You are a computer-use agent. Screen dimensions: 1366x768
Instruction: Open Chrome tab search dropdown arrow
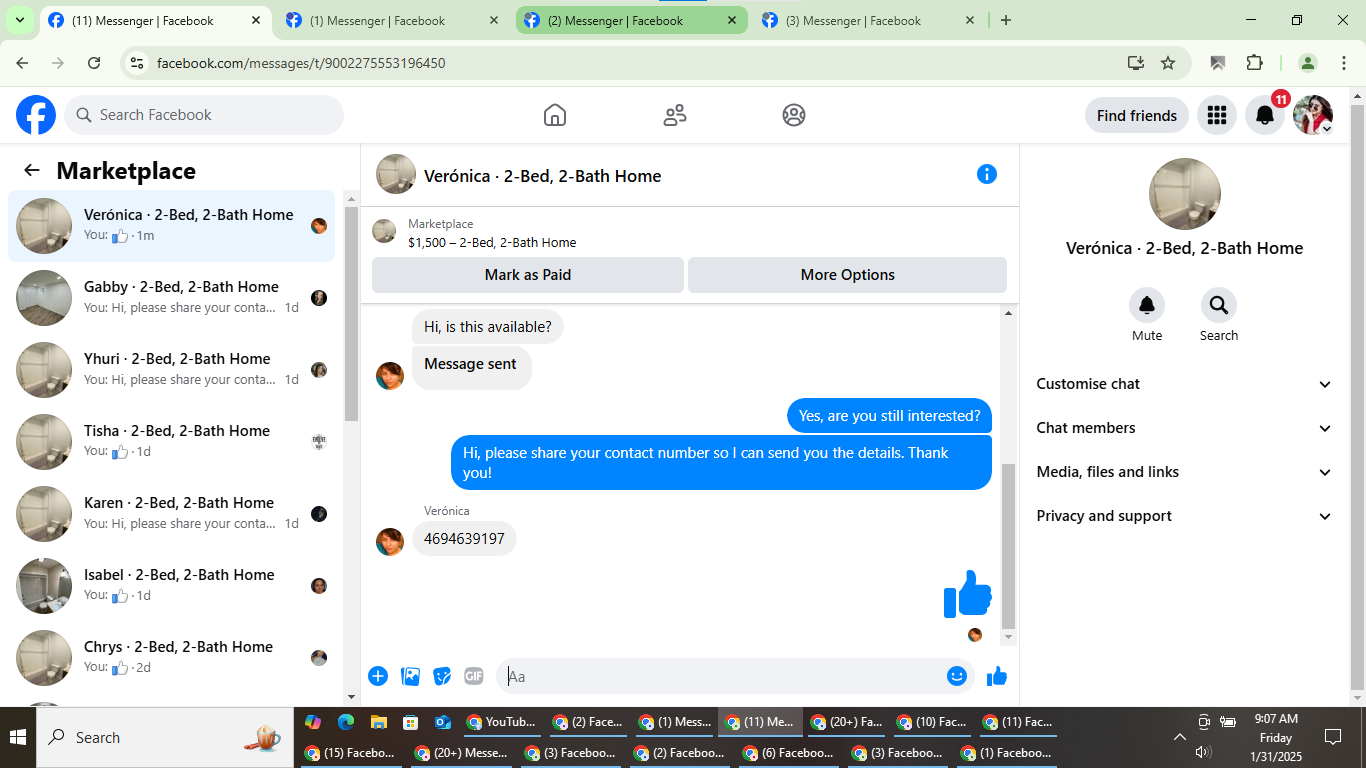point(19,20)
